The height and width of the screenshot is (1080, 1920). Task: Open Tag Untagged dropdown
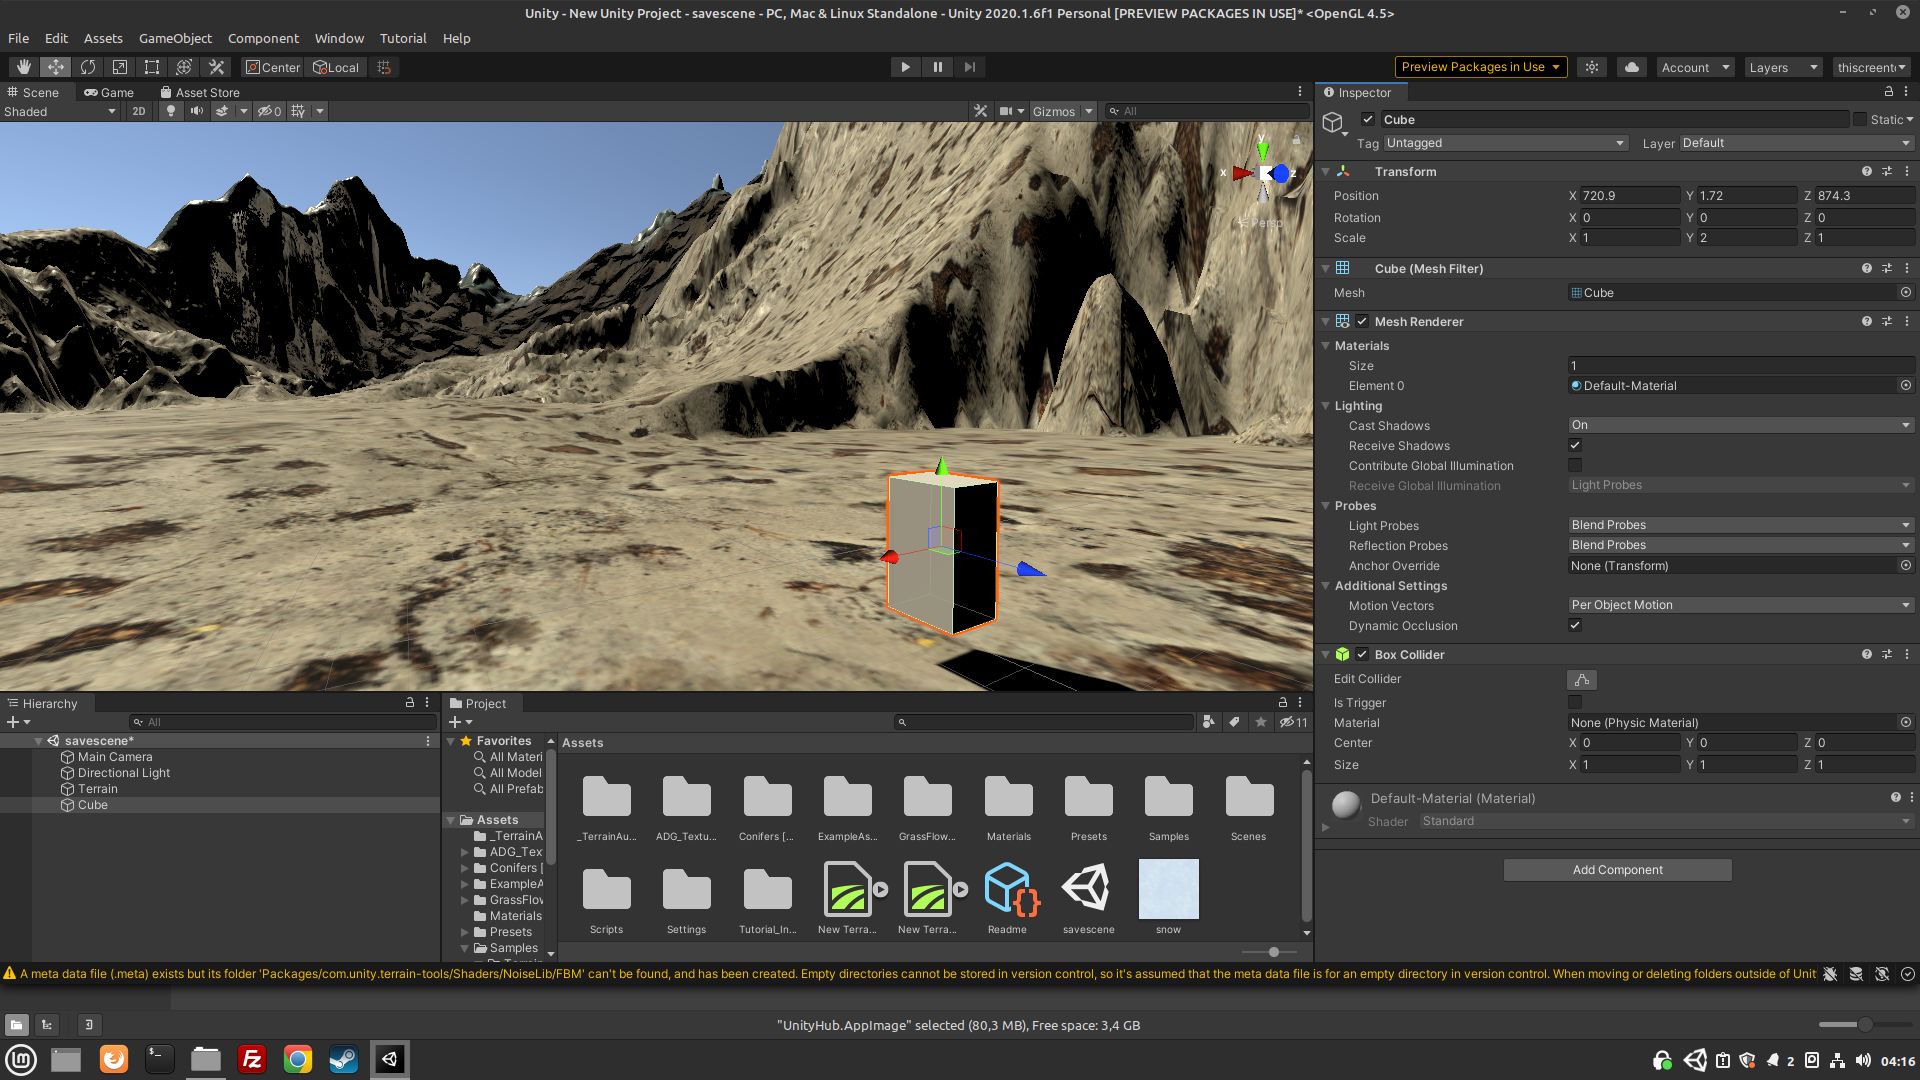(1506, 143)
